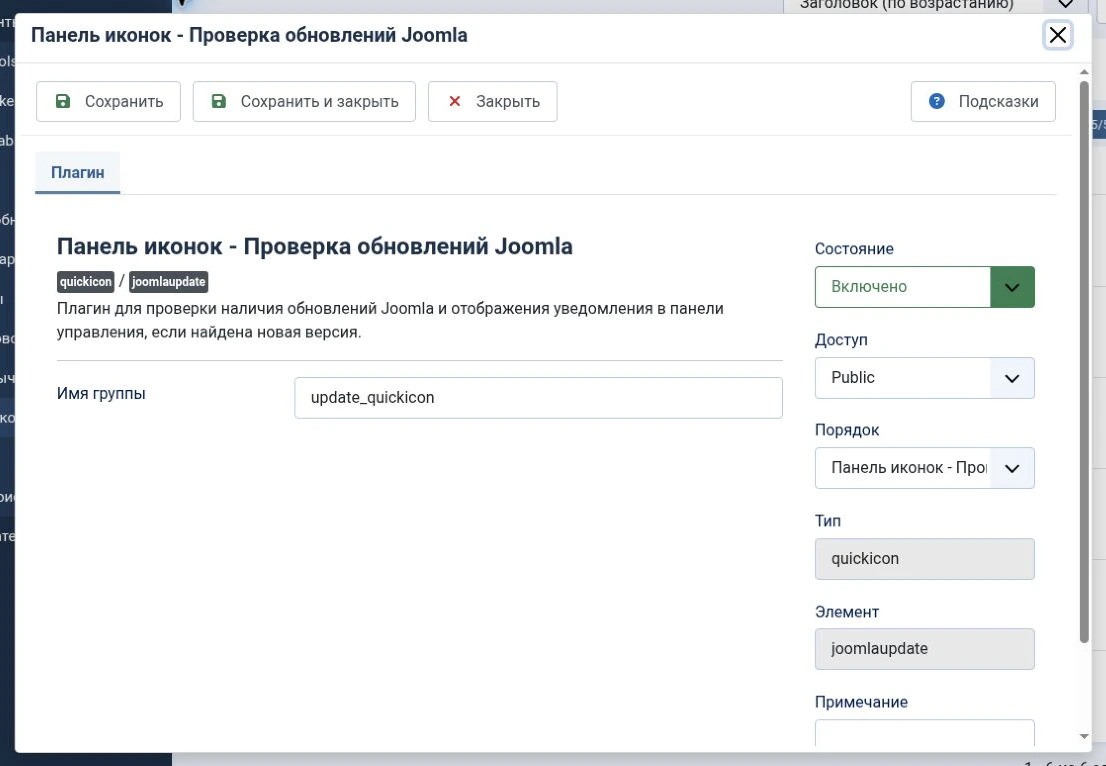The width and height of the screenshot is (1106, 766).
Task: Click the Имя группы label
Action: [101, 393]
